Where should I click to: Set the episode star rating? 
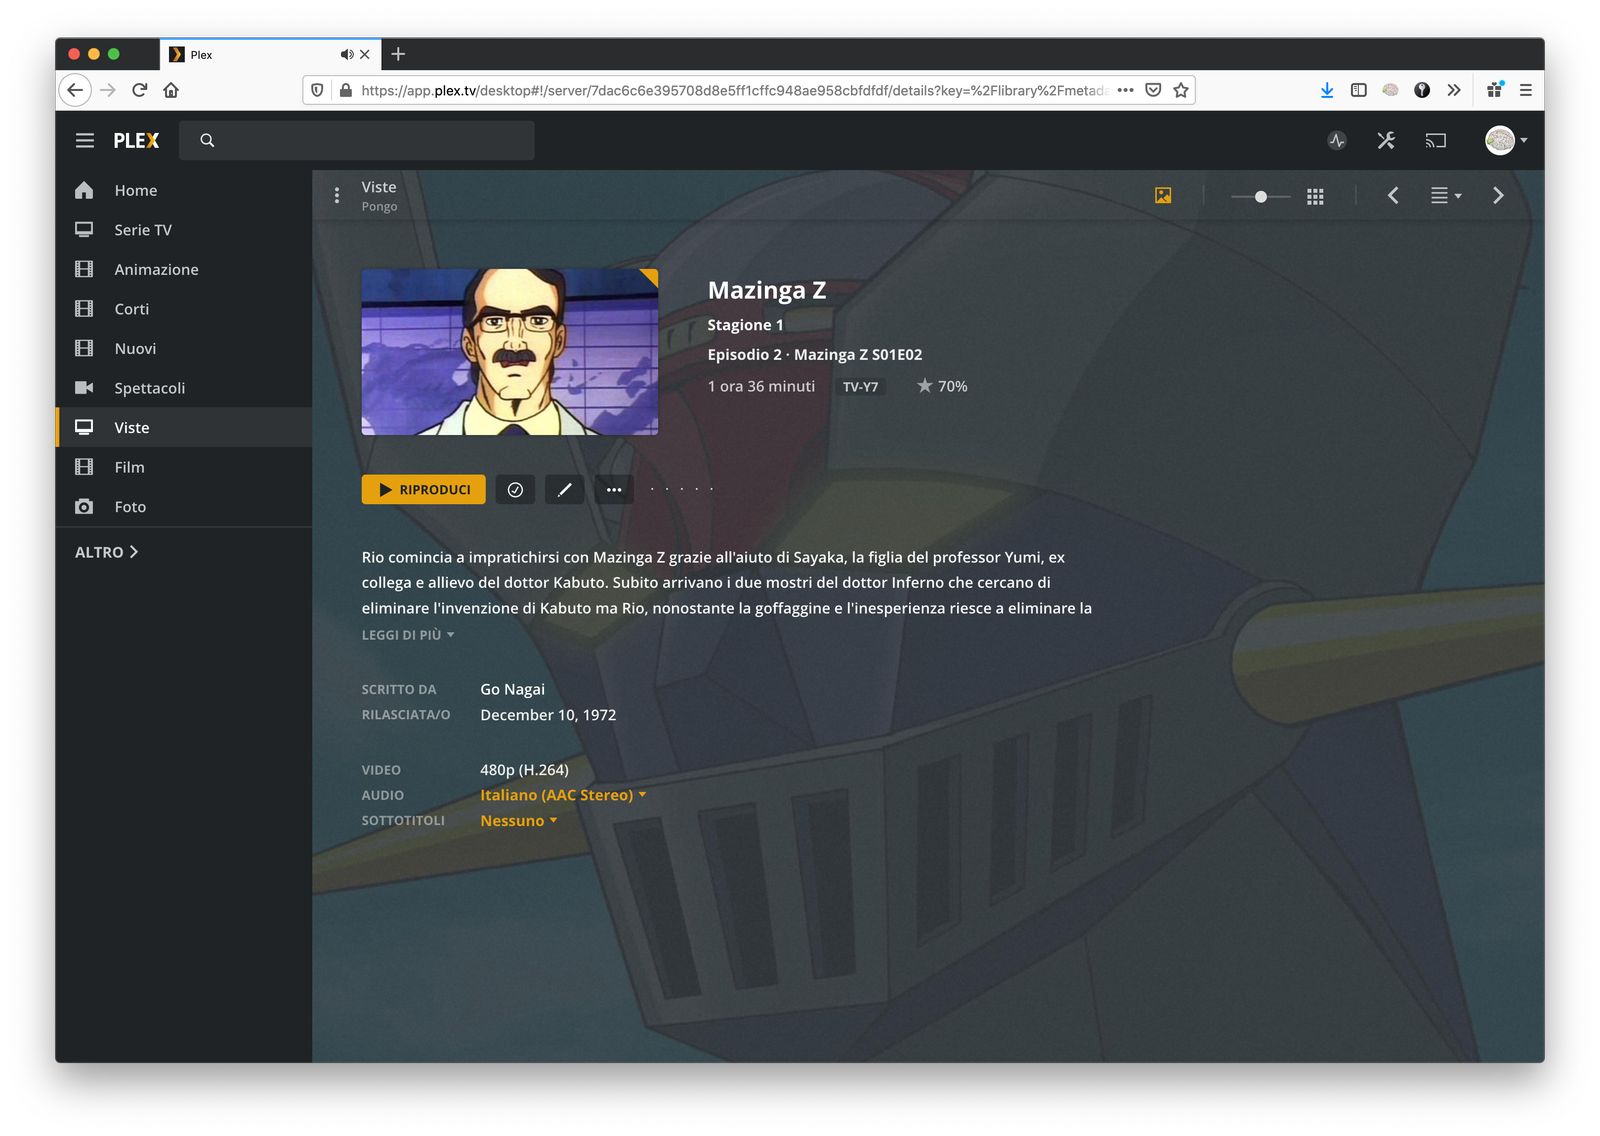(x=682, y=490)
